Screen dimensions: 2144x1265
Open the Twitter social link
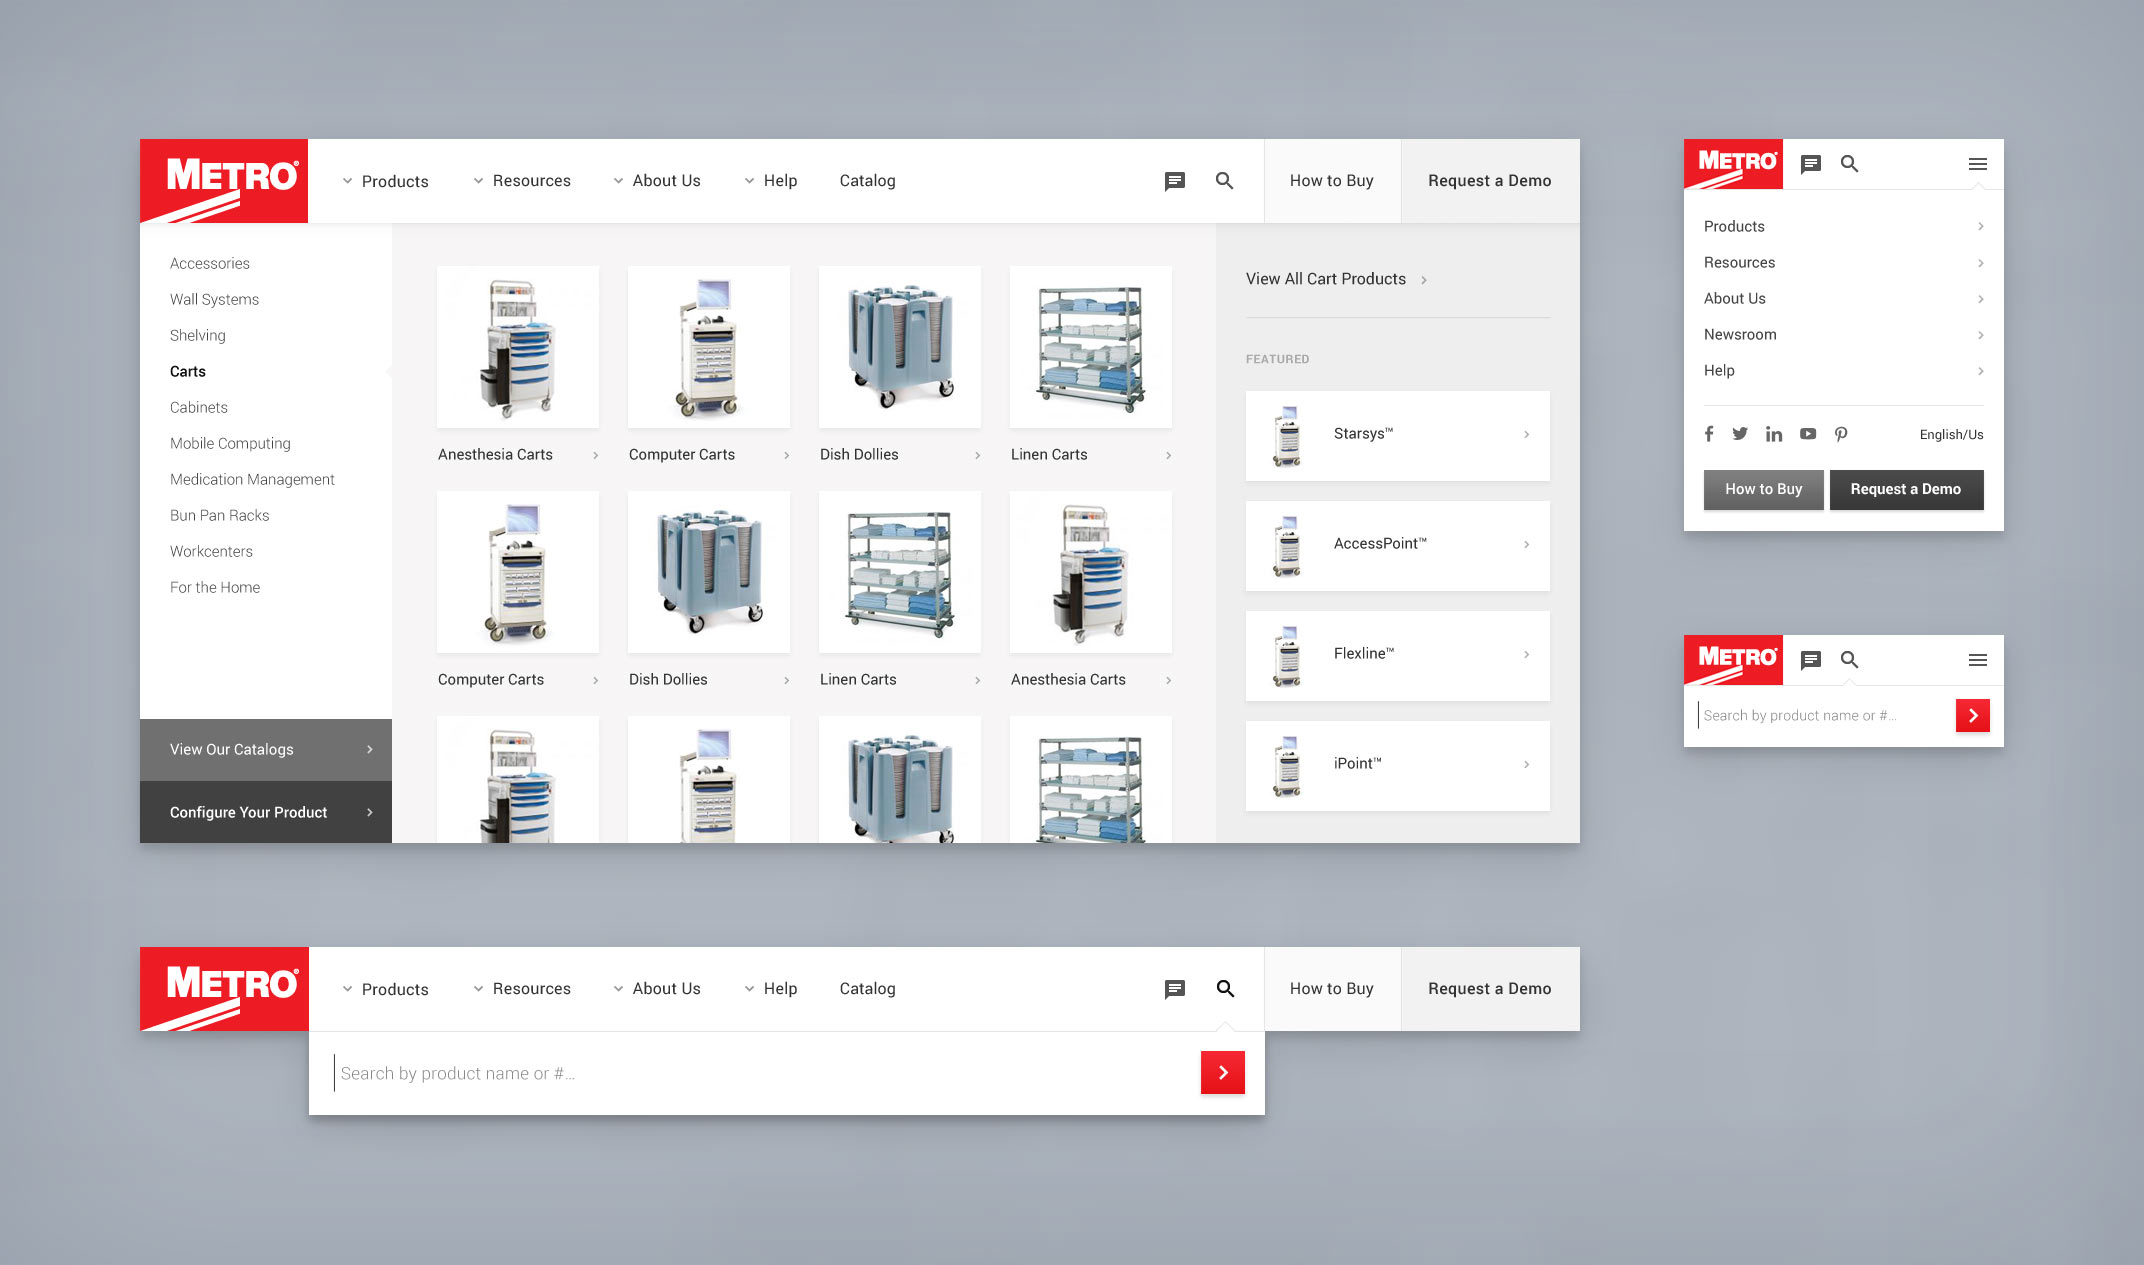click(x=1740, y=434)
